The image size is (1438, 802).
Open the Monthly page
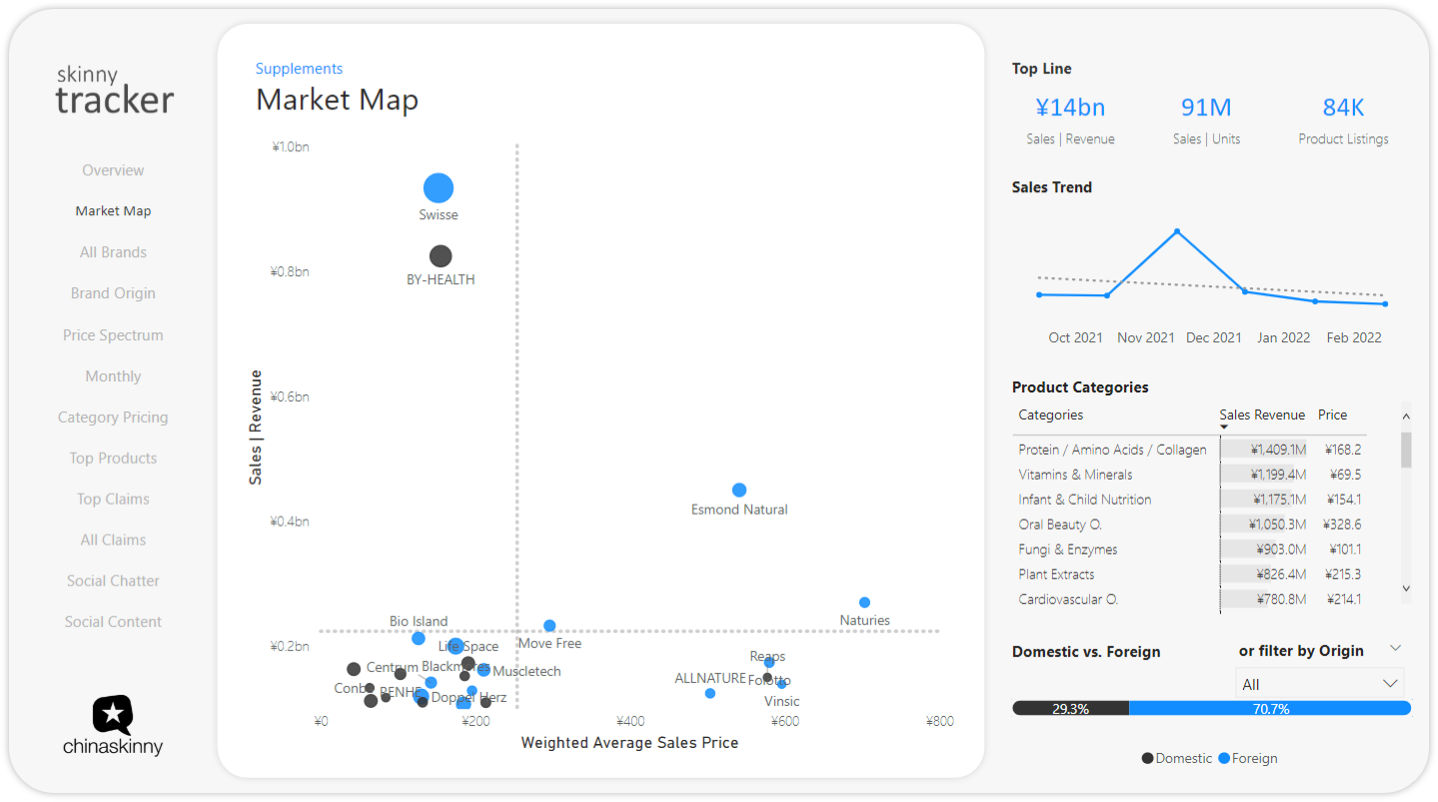113,376
